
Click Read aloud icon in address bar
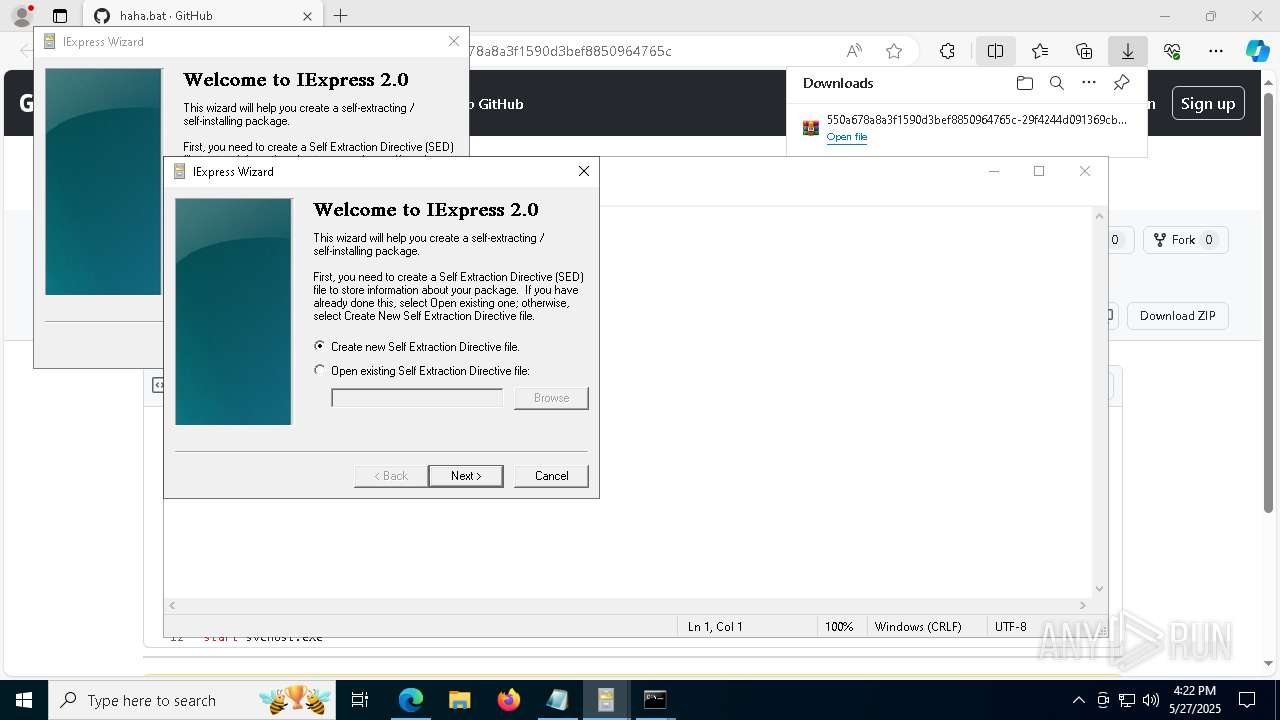click(854, 51)
